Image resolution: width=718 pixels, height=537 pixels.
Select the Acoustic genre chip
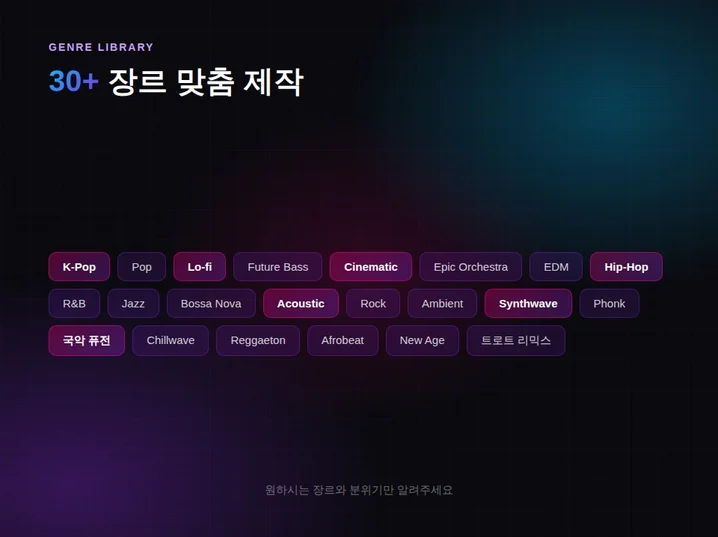click(301, 304)
